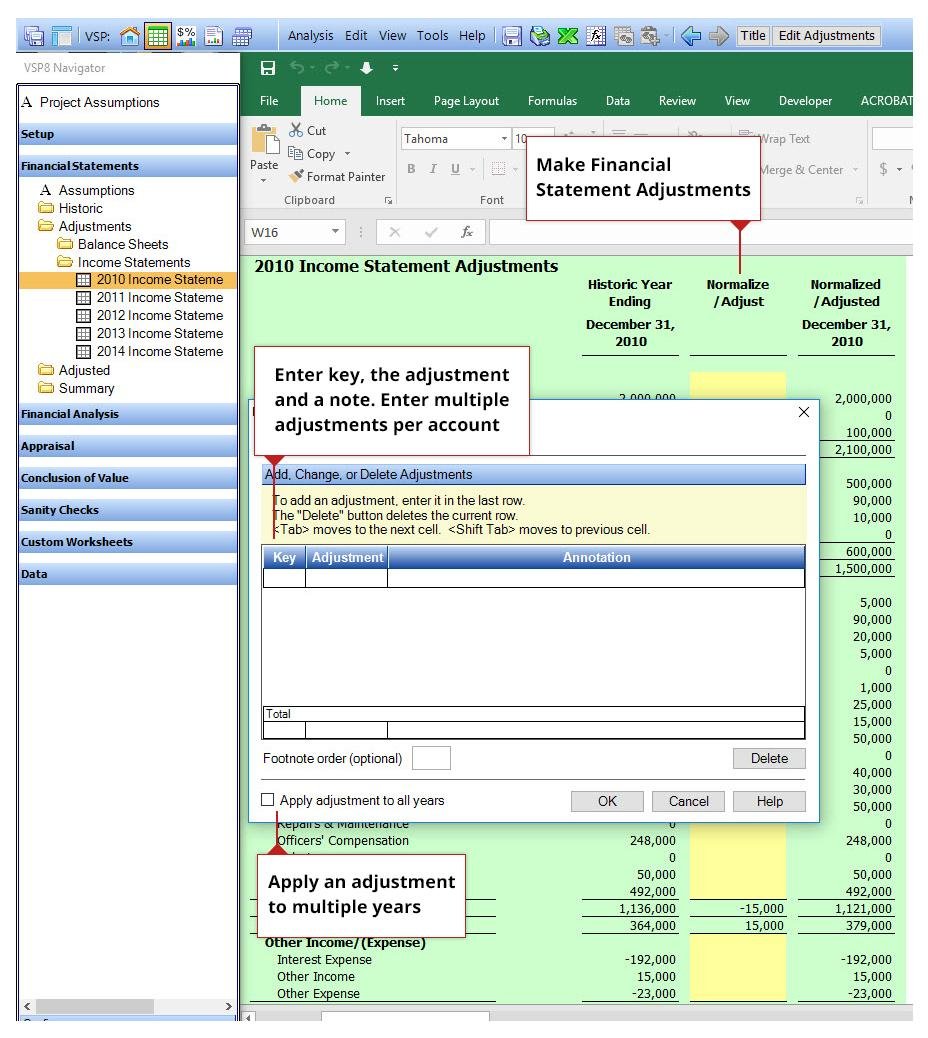Open the Sanity Checks section
Viewport: 928px width, 1038px height.
point(127,510)
